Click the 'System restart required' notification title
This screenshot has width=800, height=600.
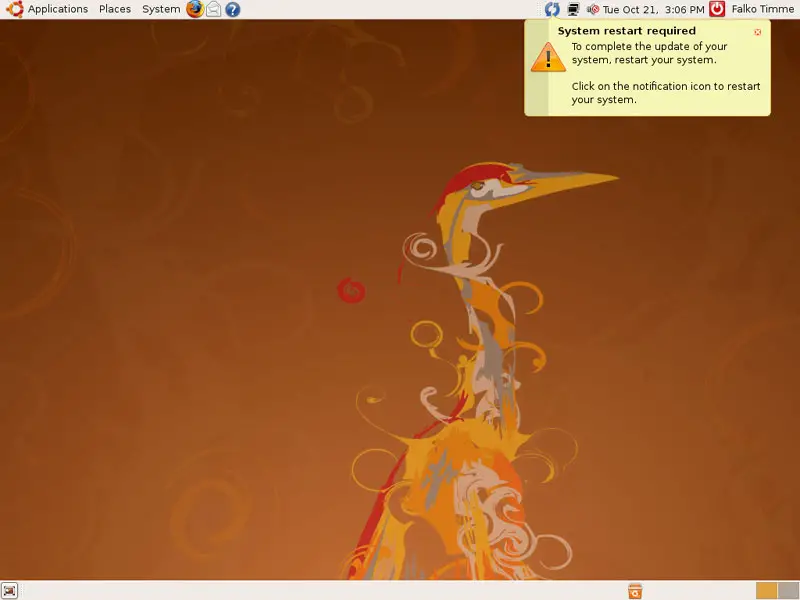627,31
